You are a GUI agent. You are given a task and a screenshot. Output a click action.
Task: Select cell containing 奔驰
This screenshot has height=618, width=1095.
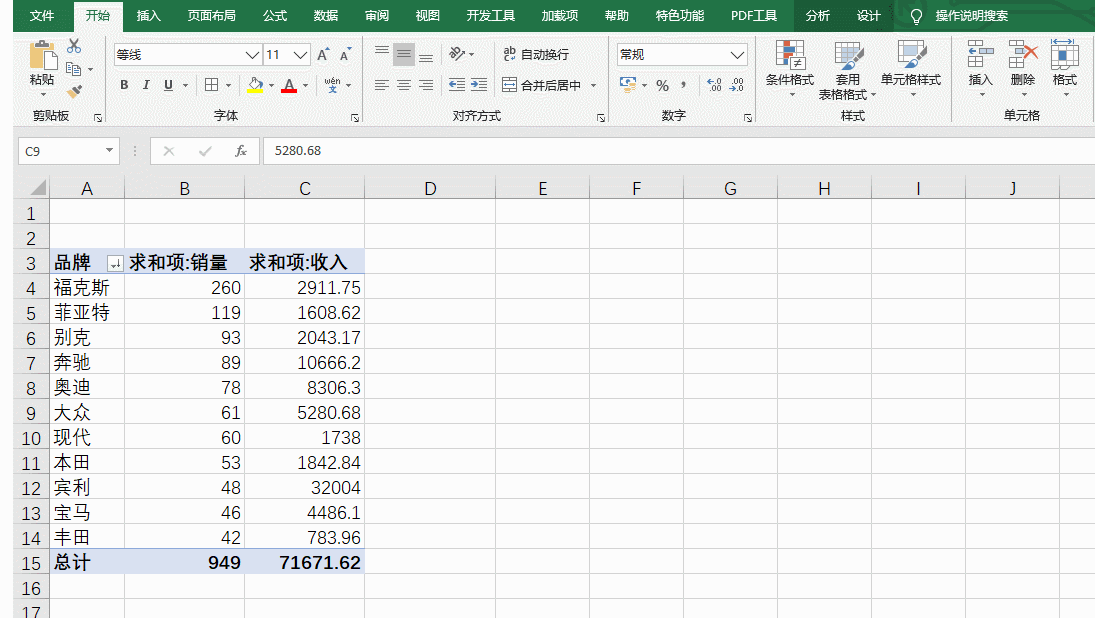(x=87, y=362)
